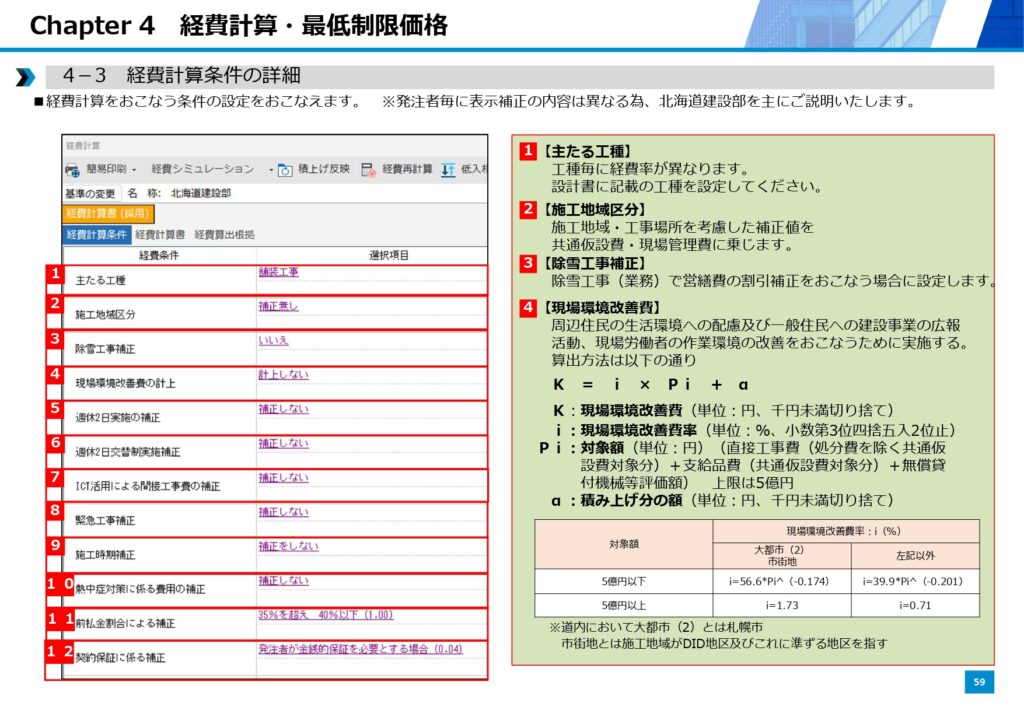Click the いいえ link for 除雪工事補正

[x=273, y=340]
